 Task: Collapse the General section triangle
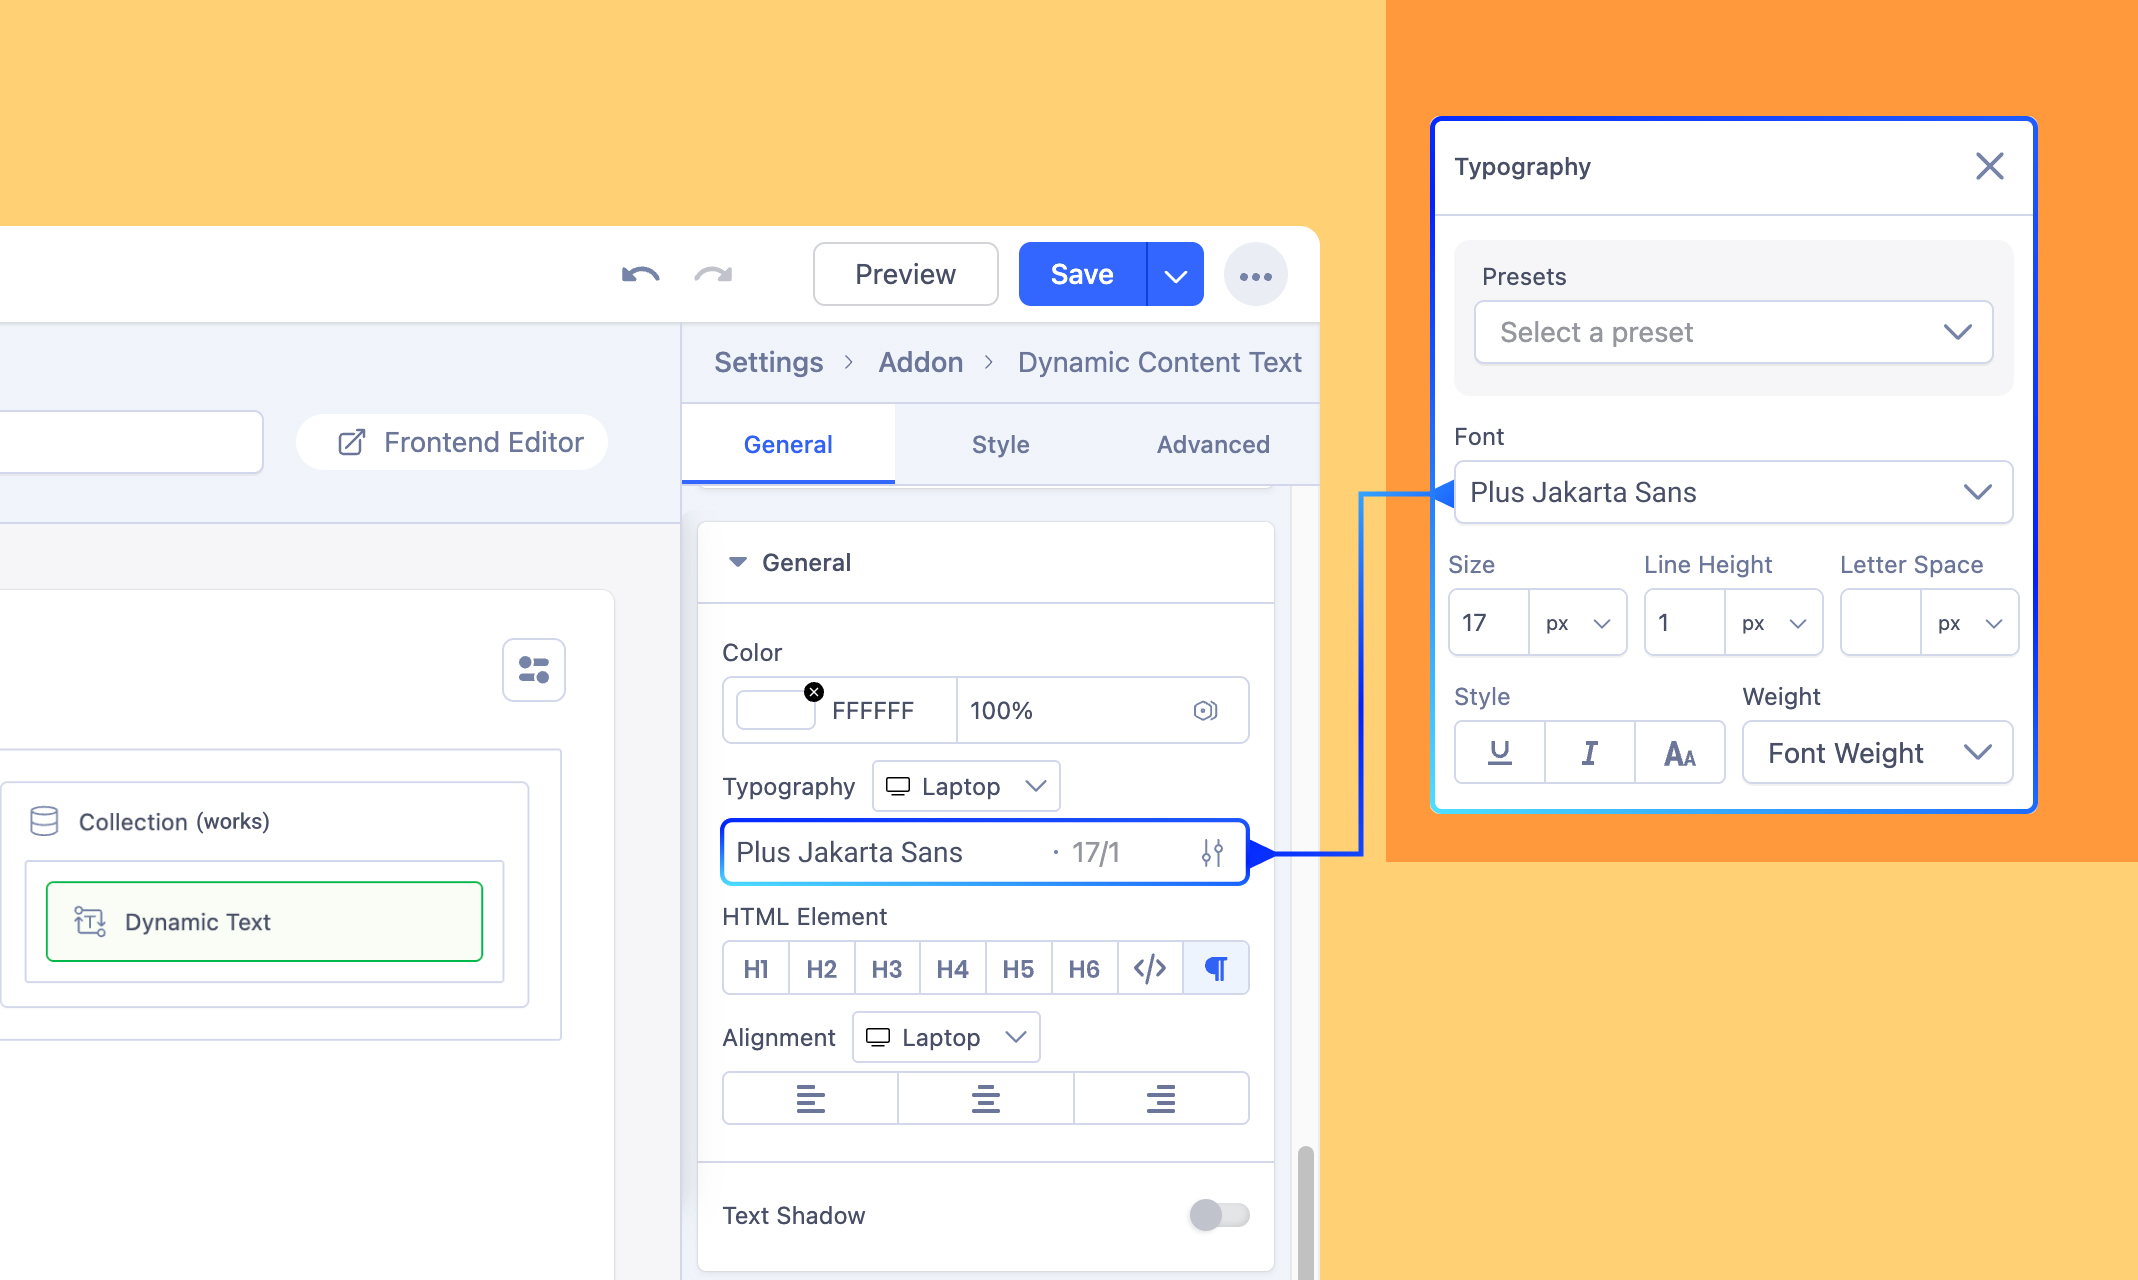click(x=738, y=562)
